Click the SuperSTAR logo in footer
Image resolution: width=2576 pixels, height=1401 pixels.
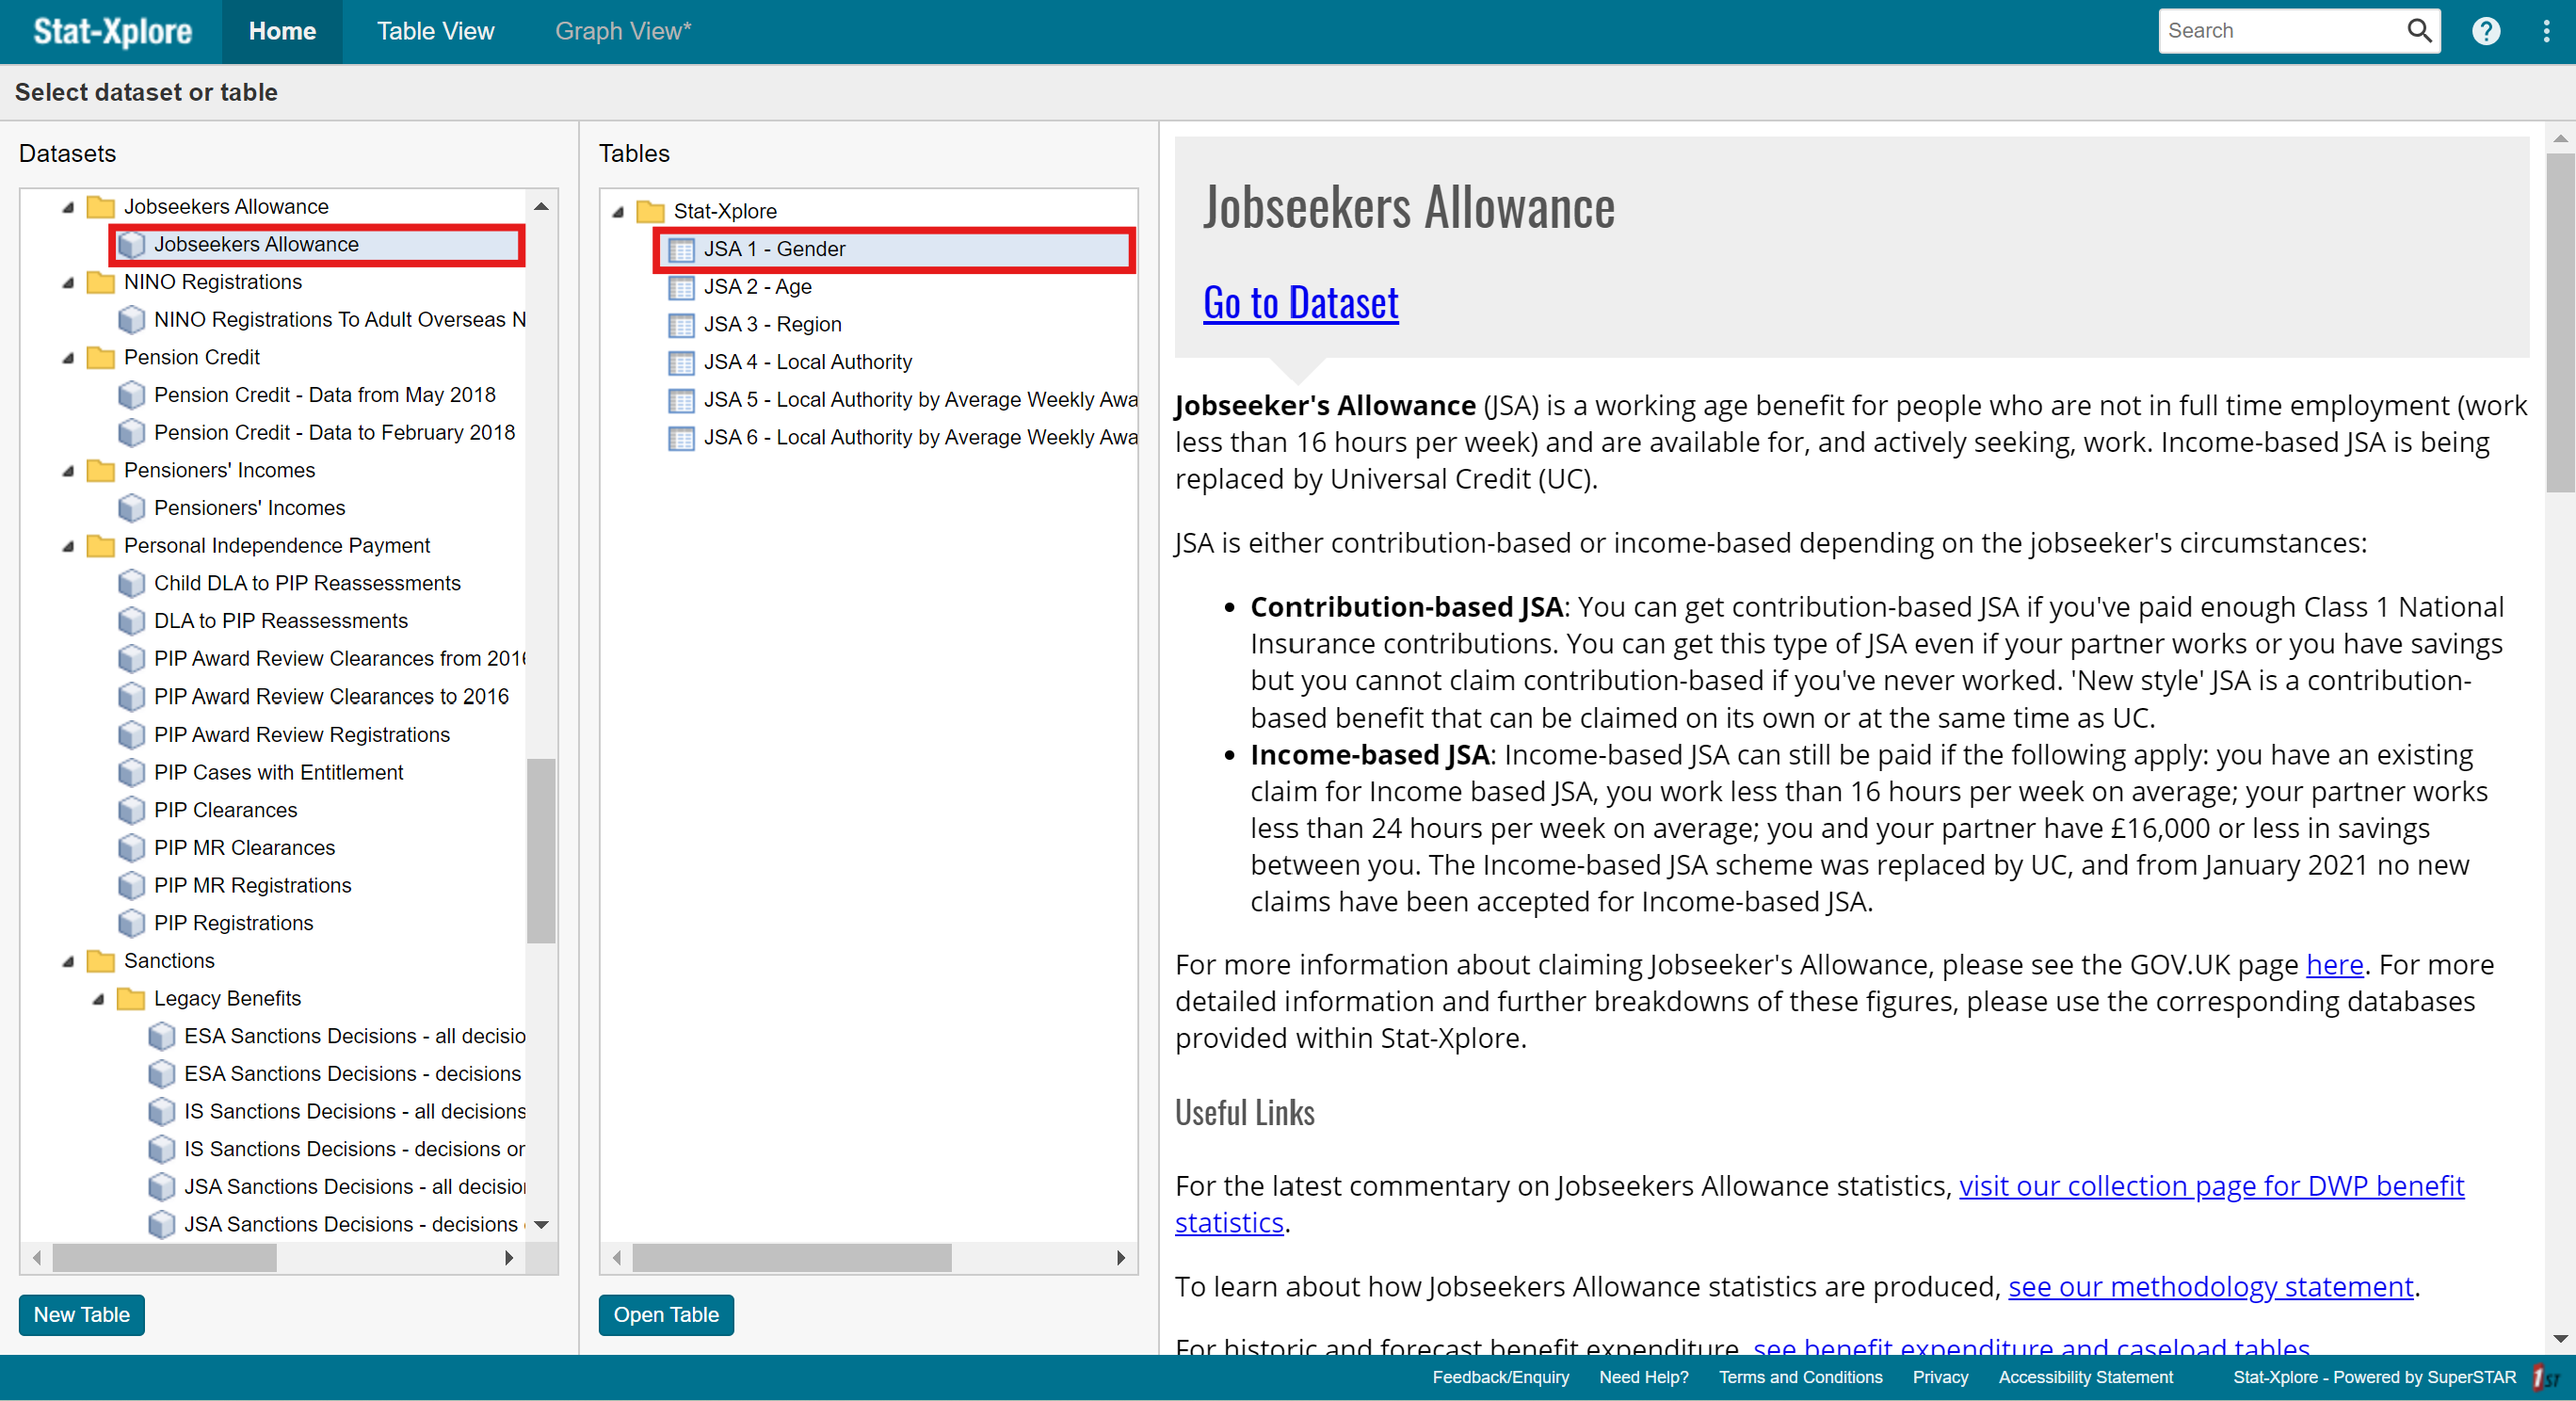(x=2546, y=1378)
